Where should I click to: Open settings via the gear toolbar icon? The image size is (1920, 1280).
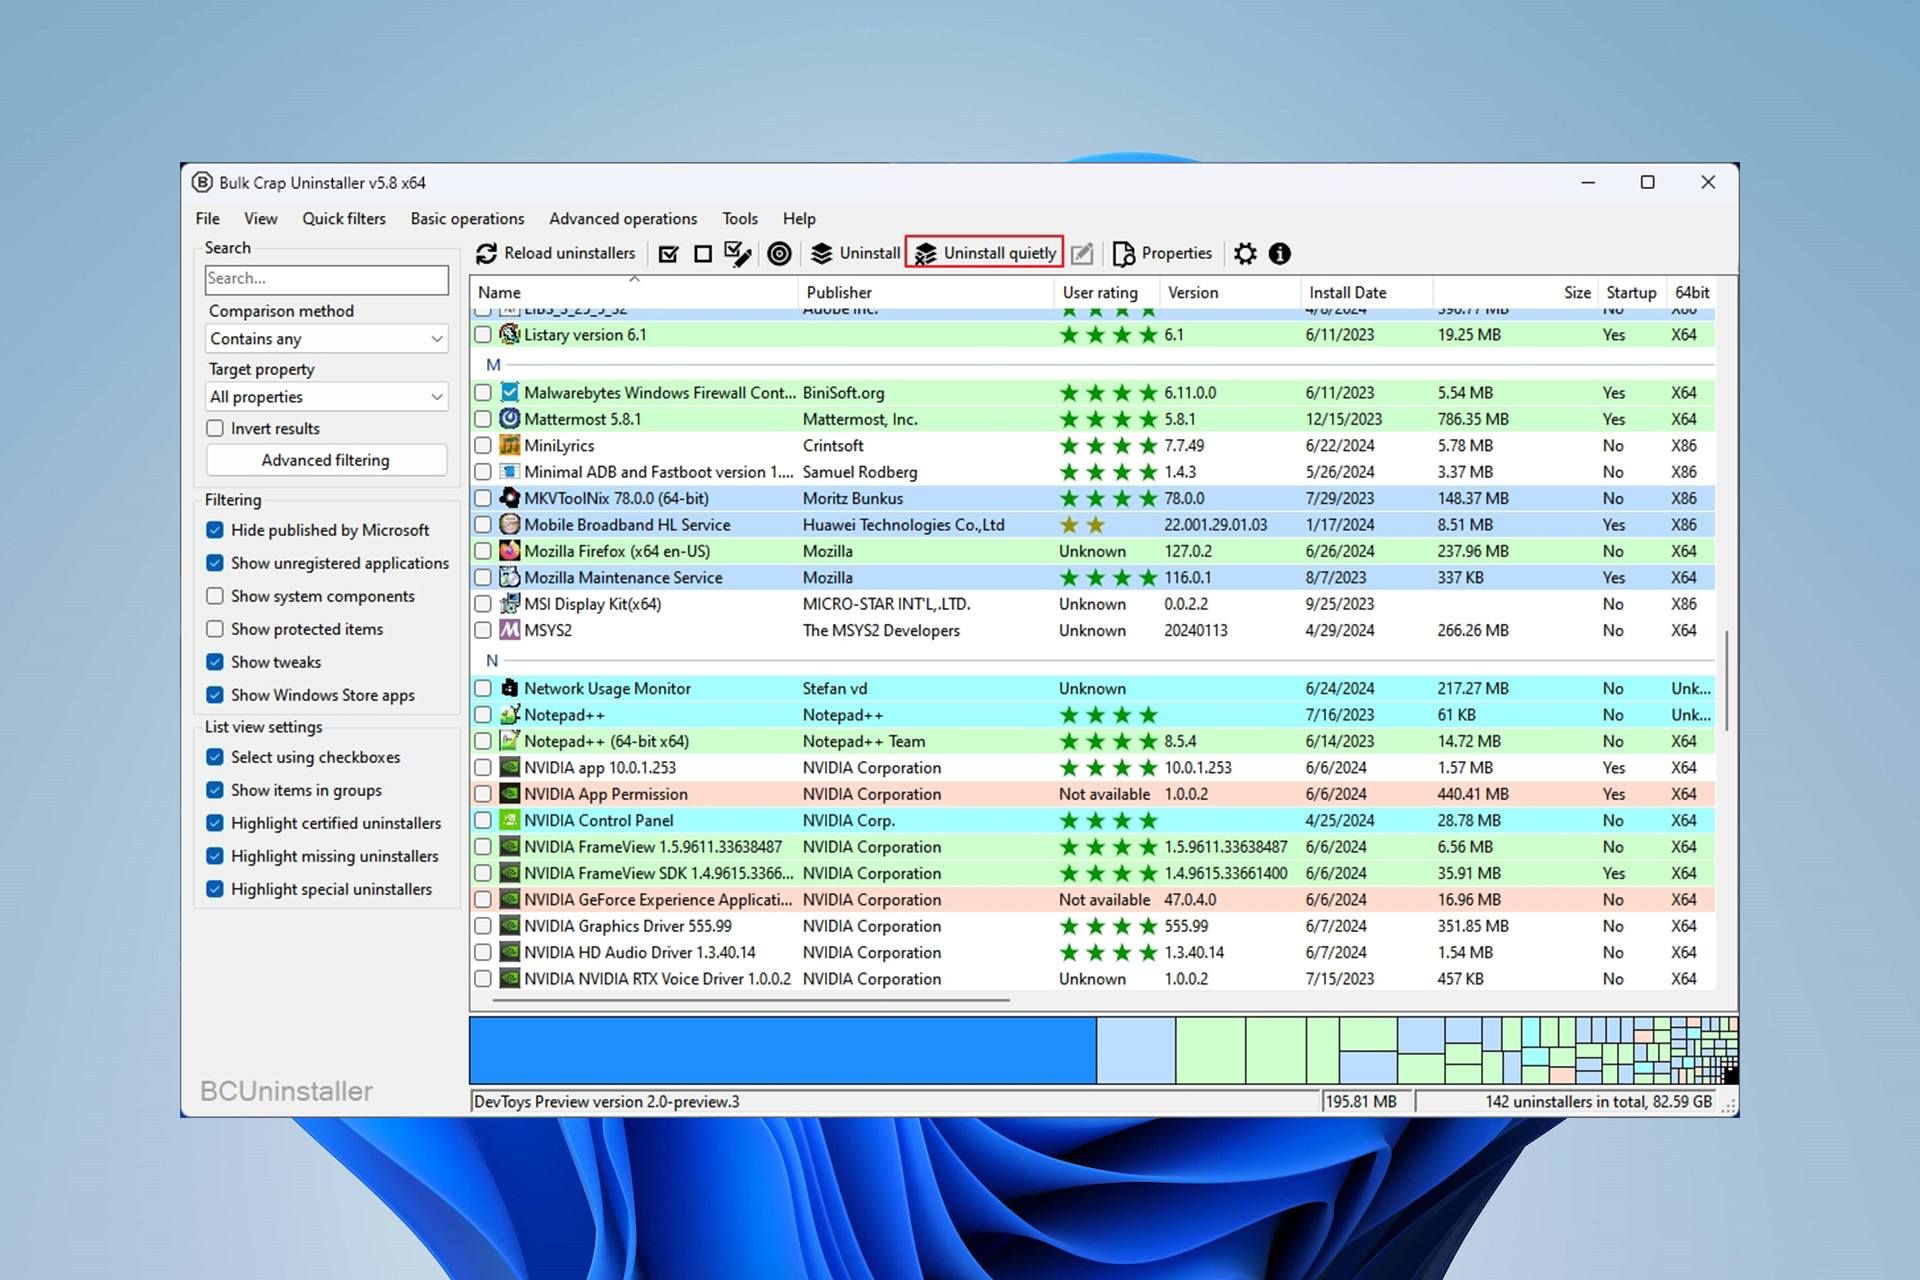click(x=1244, y=254)
